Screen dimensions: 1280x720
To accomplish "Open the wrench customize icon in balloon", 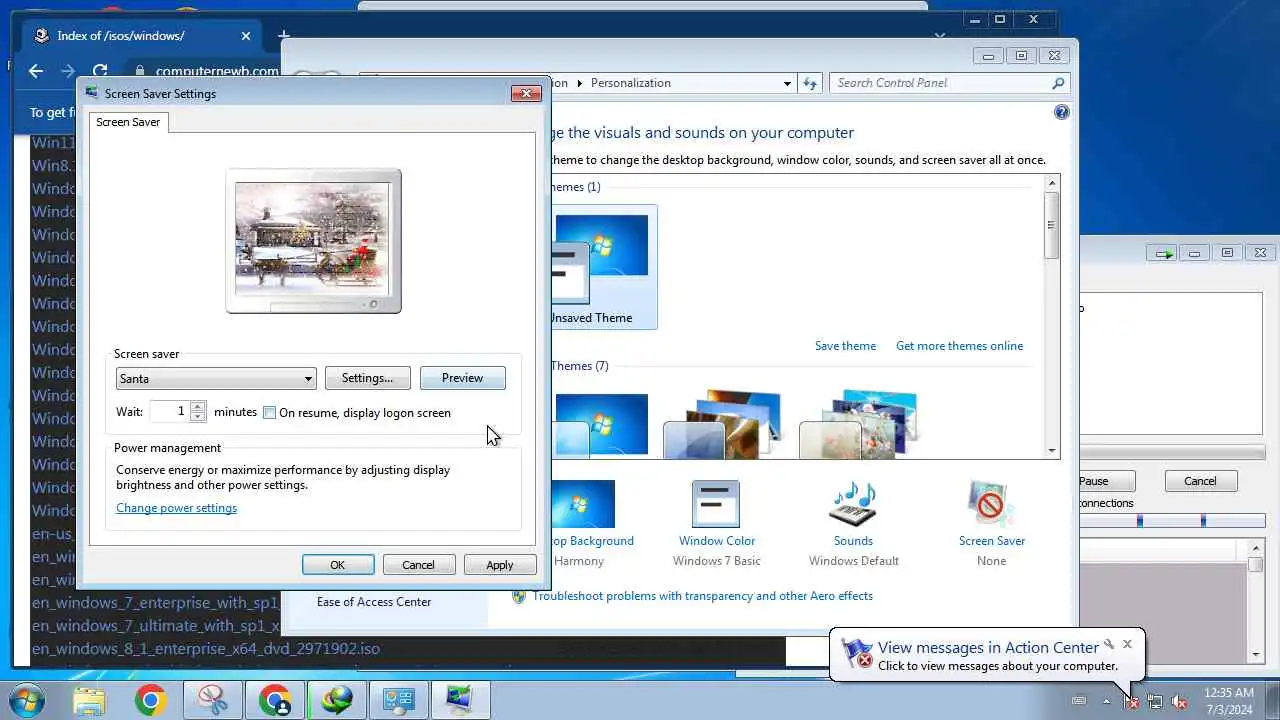I will (1109, 644).
